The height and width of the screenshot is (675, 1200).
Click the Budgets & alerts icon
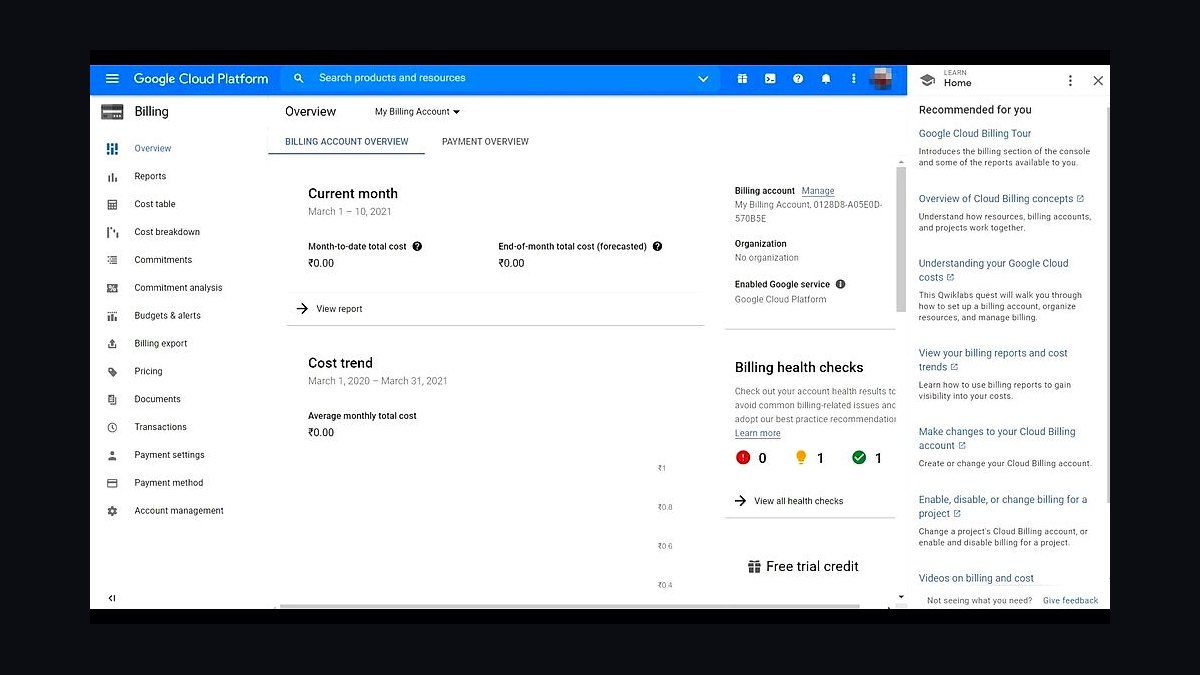(x=112, y=316)
